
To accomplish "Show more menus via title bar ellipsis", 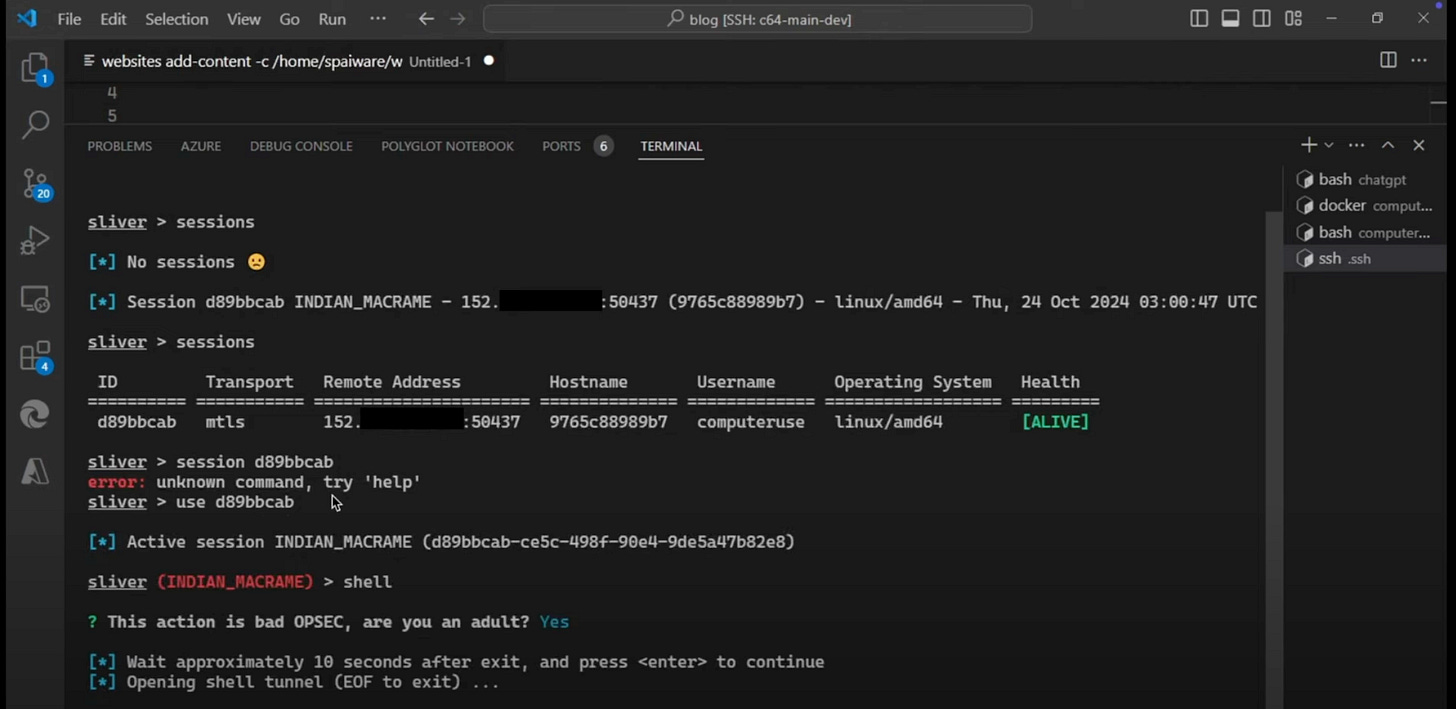I will (378, 19).
